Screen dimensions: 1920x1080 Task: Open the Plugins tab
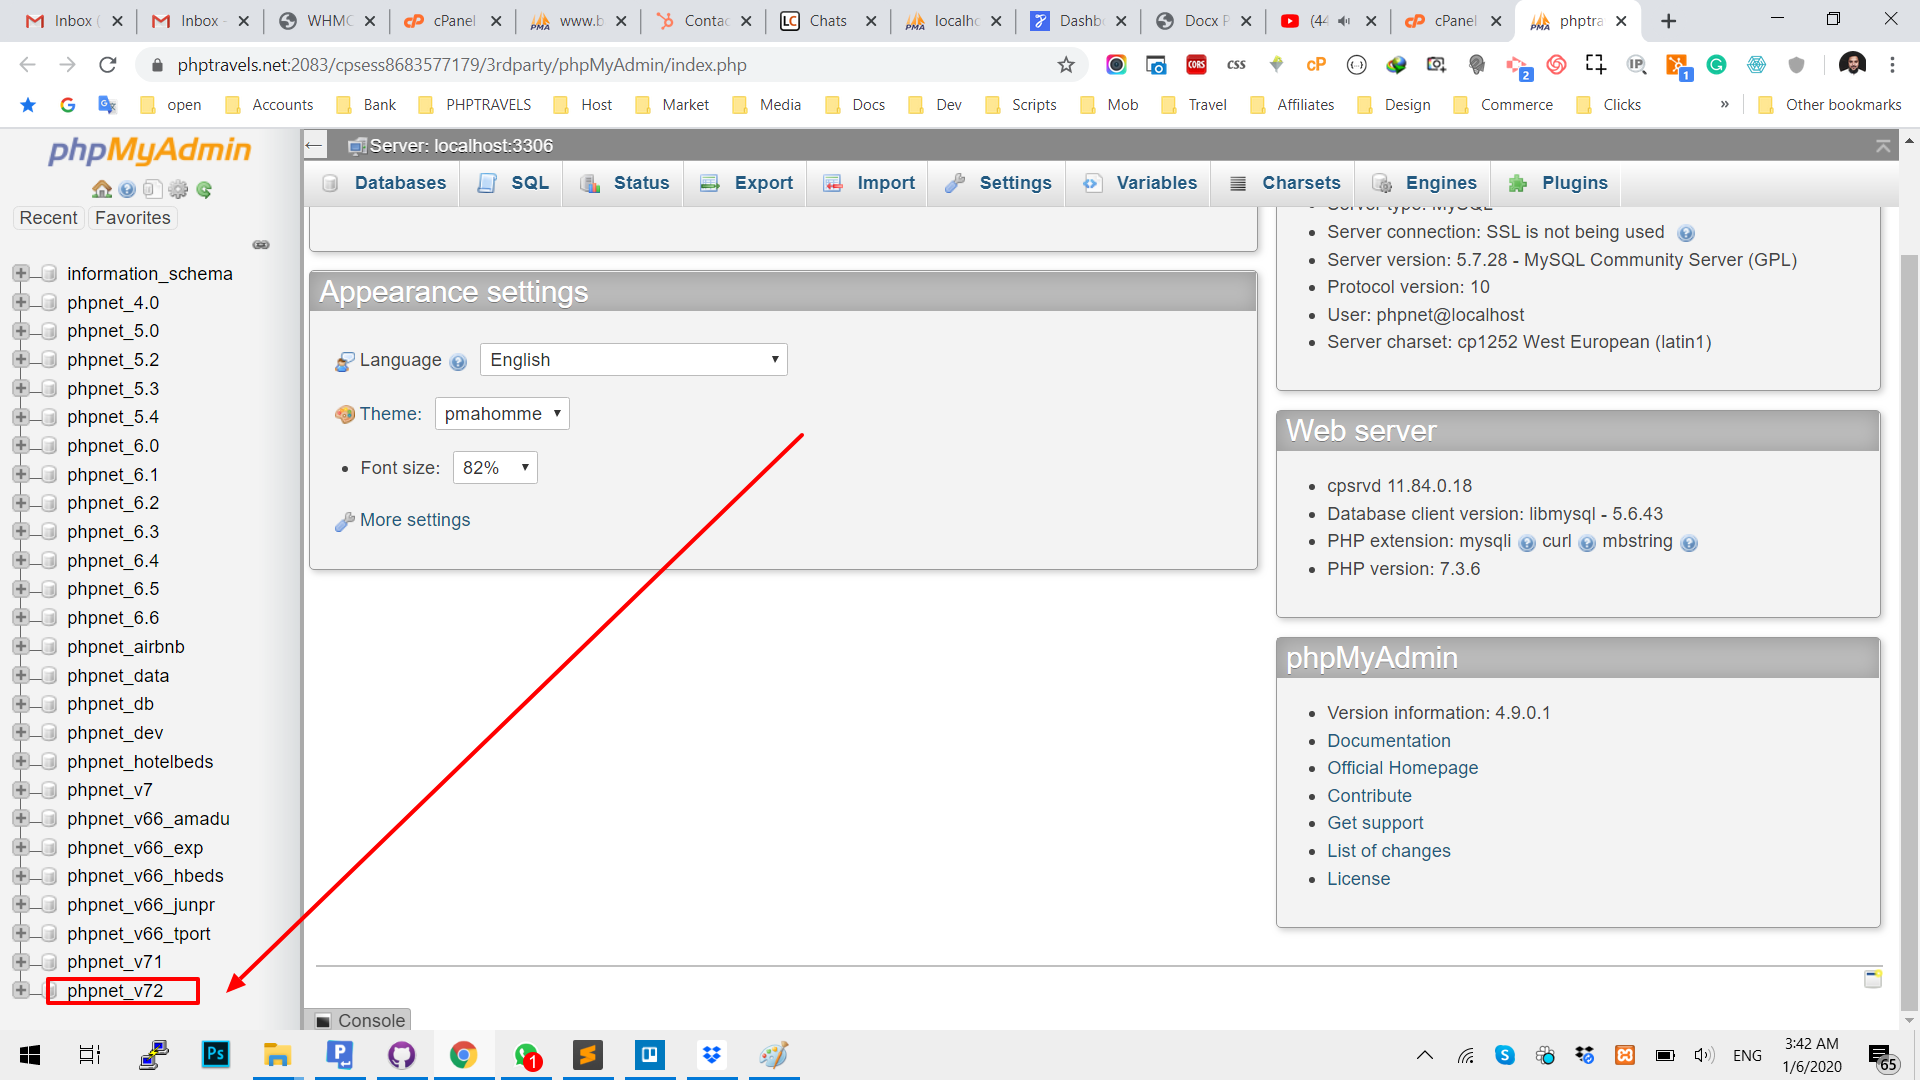[x=1558, y=183]
